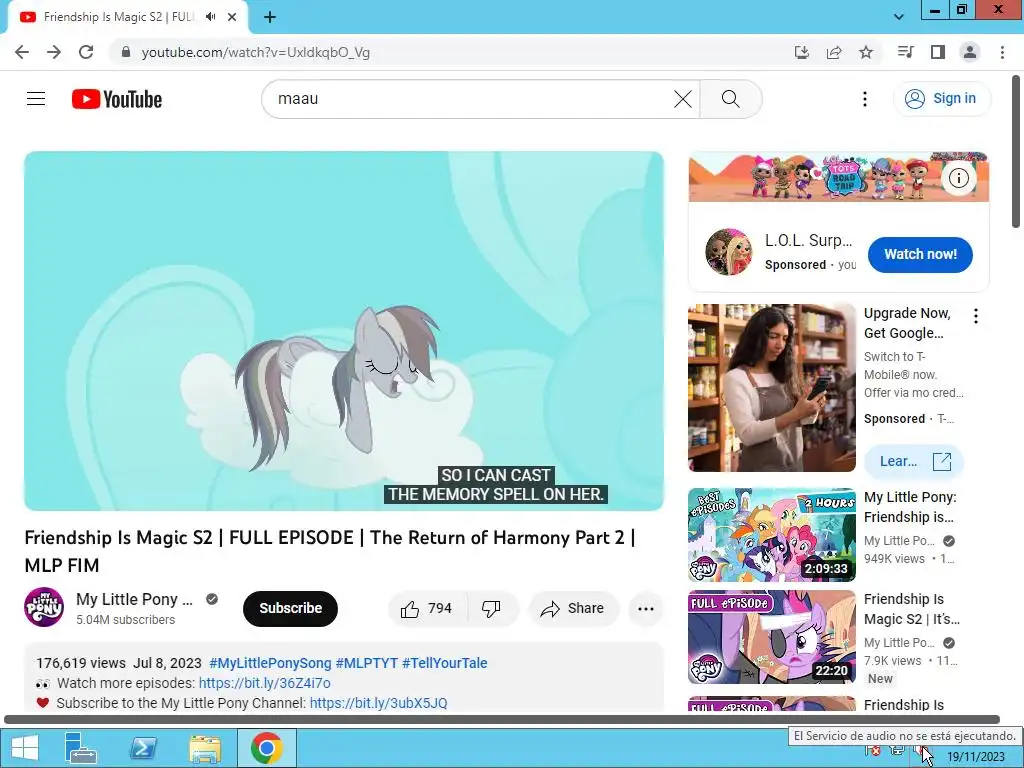Image resolution: width=1024 pixels, height=768 pixels.
Task: Mute tab via the speaker icon on tab
Action: coord(210,17)
